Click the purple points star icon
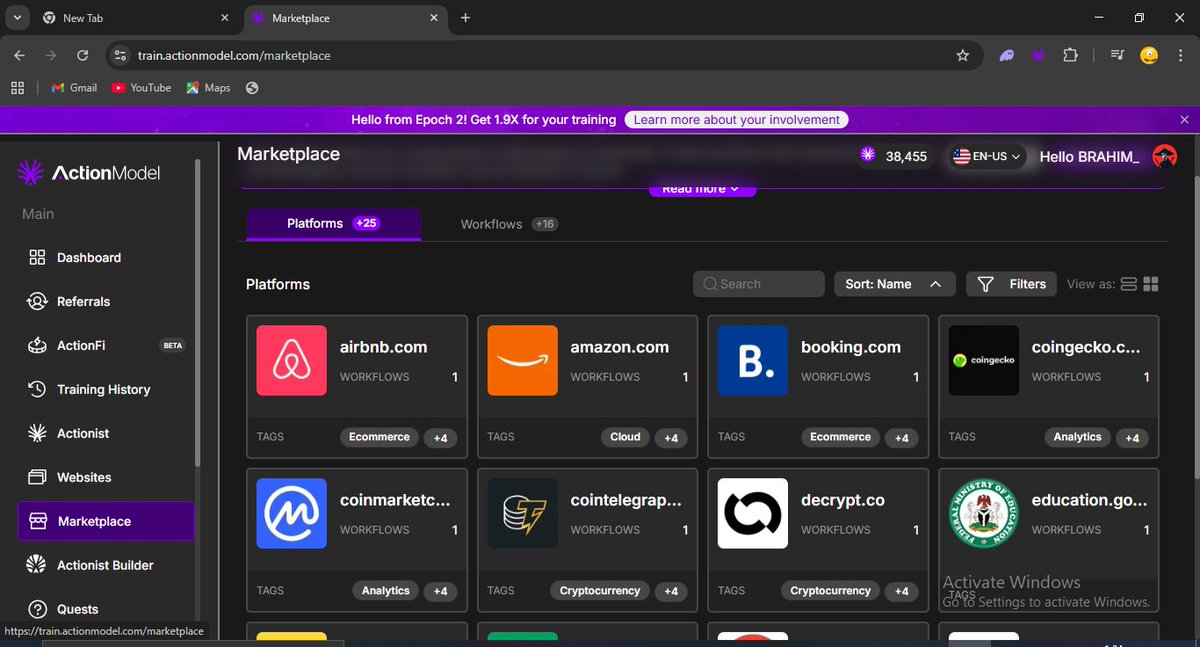 click(x=867, y=156)
